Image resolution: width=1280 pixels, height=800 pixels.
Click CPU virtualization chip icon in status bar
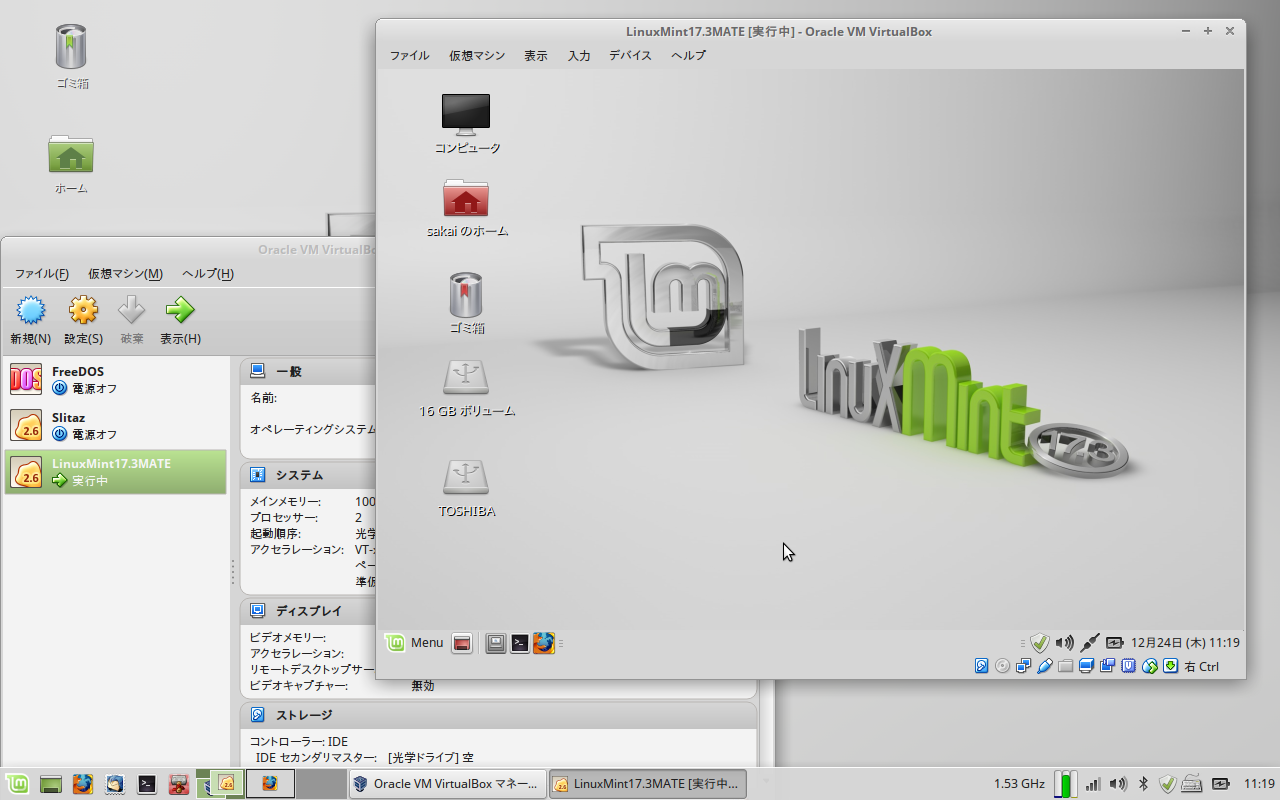point(1129,666)
